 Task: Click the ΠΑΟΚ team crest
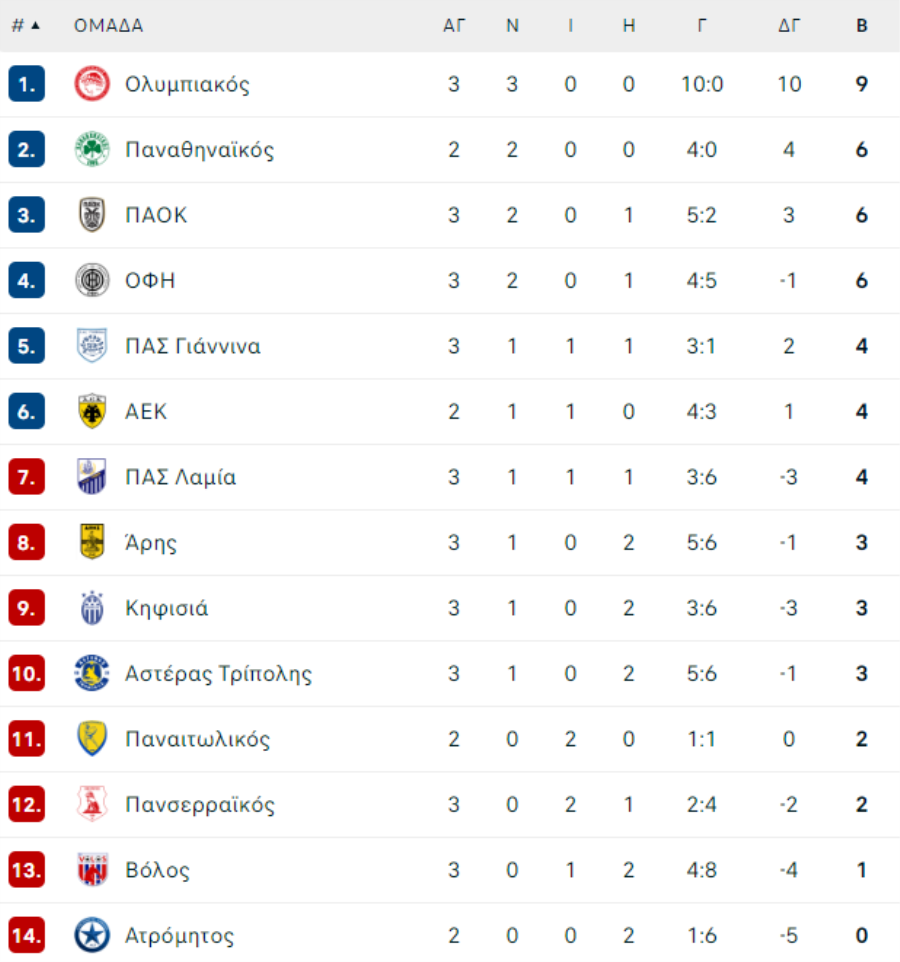click(x=92, y=215)
